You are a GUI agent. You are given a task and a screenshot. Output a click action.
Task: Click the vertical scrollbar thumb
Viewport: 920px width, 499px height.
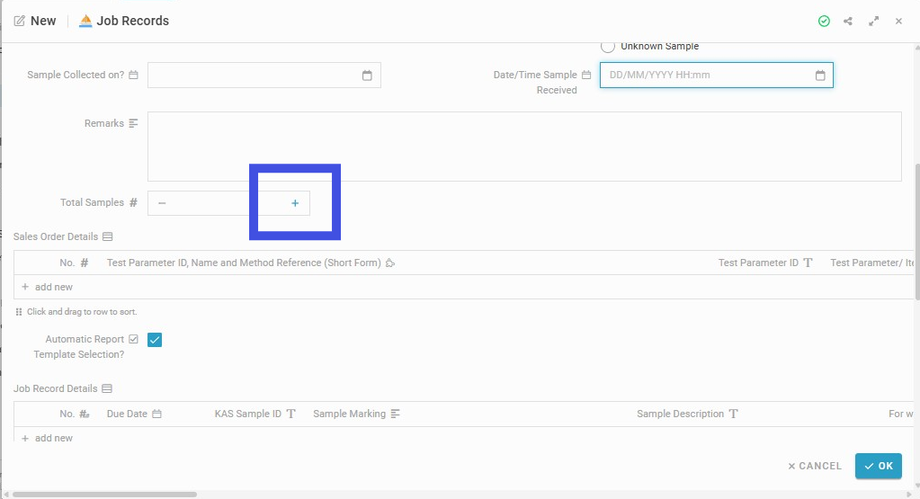click(x=917, y=232)
